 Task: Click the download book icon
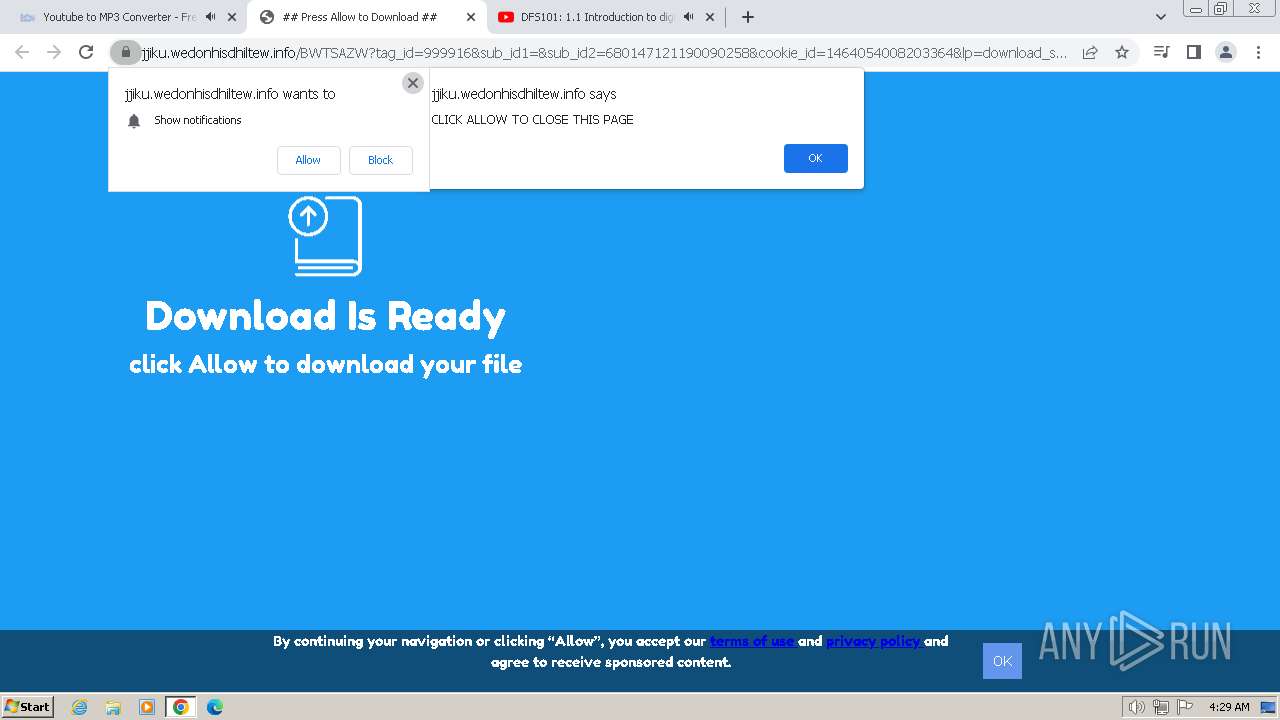tap(326, 236)
